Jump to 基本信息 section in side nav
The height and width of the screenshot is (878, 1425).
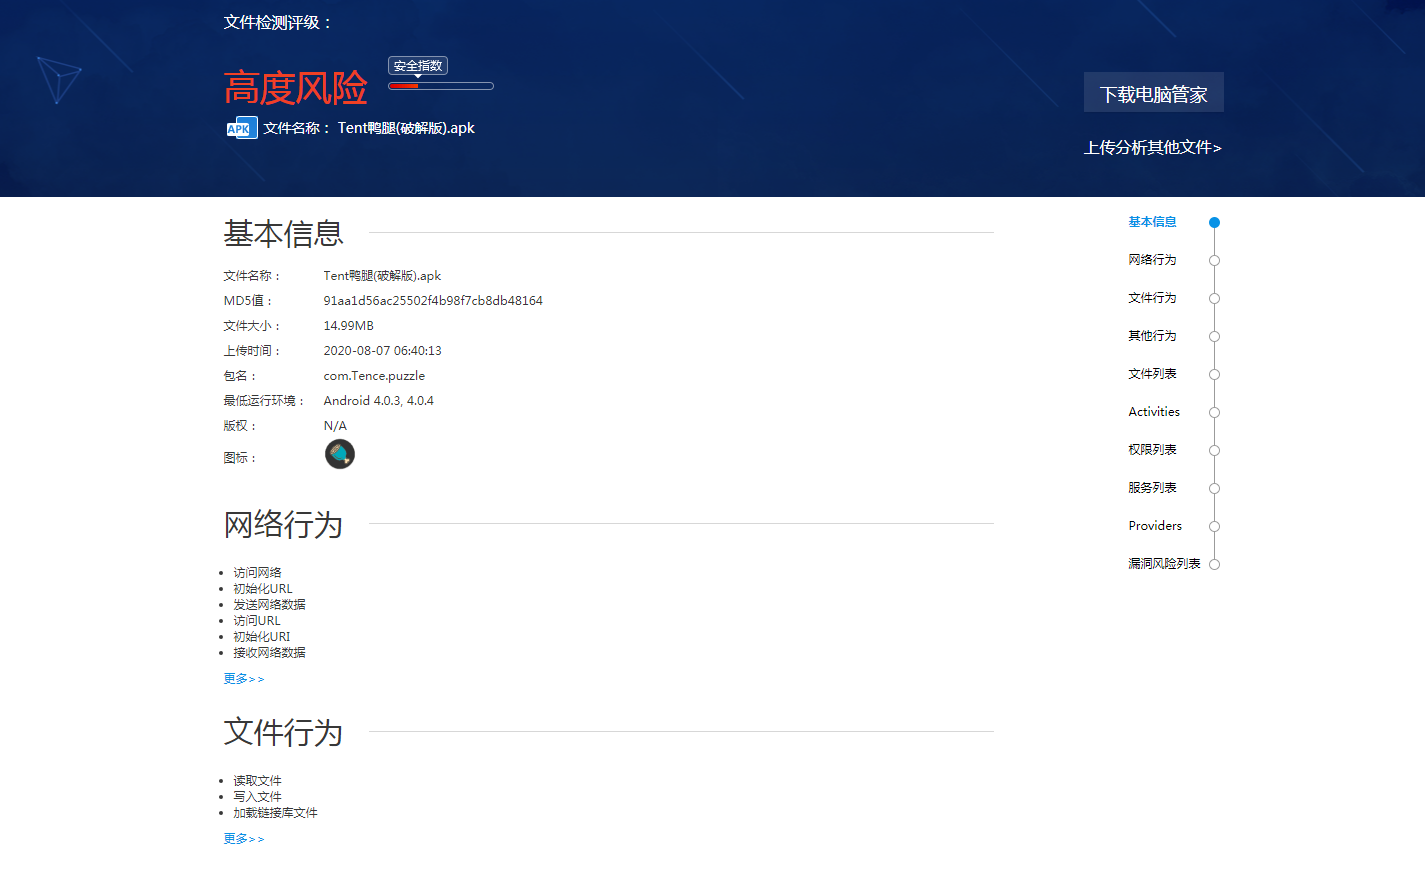[1152, 222]
